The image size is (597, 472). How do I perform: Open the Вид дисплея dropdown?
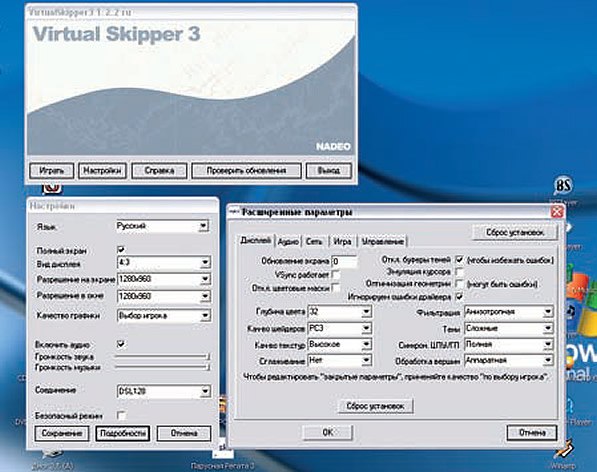(164, 263)
